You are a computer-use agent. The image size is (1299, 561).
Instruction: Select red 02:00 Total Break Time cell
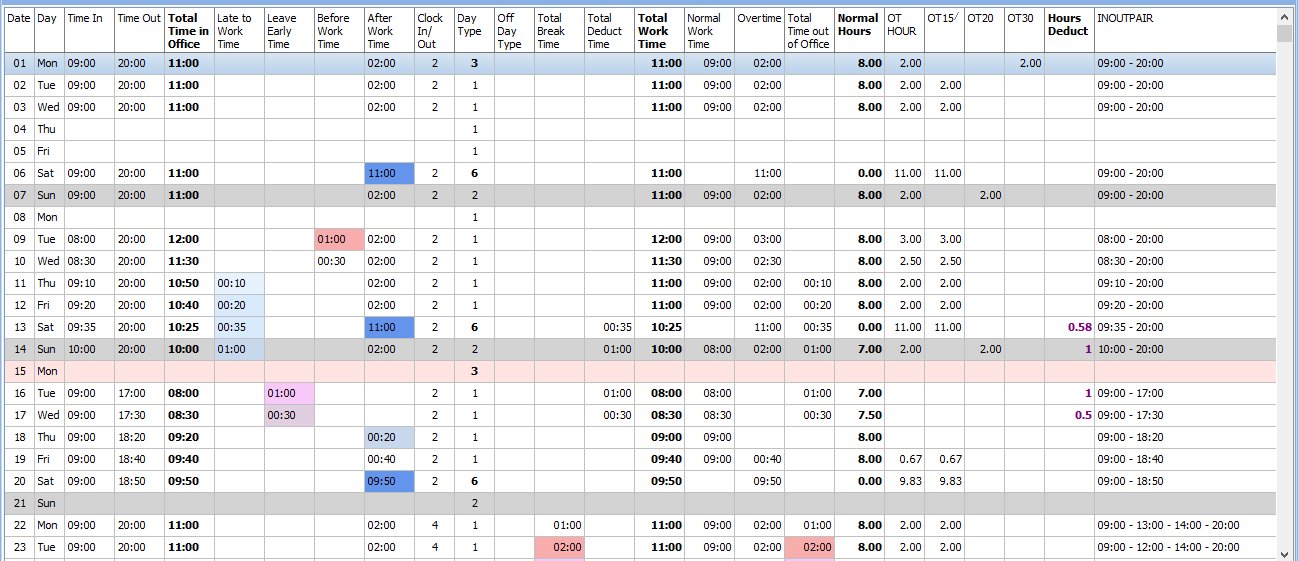click(x=559, y=547)
